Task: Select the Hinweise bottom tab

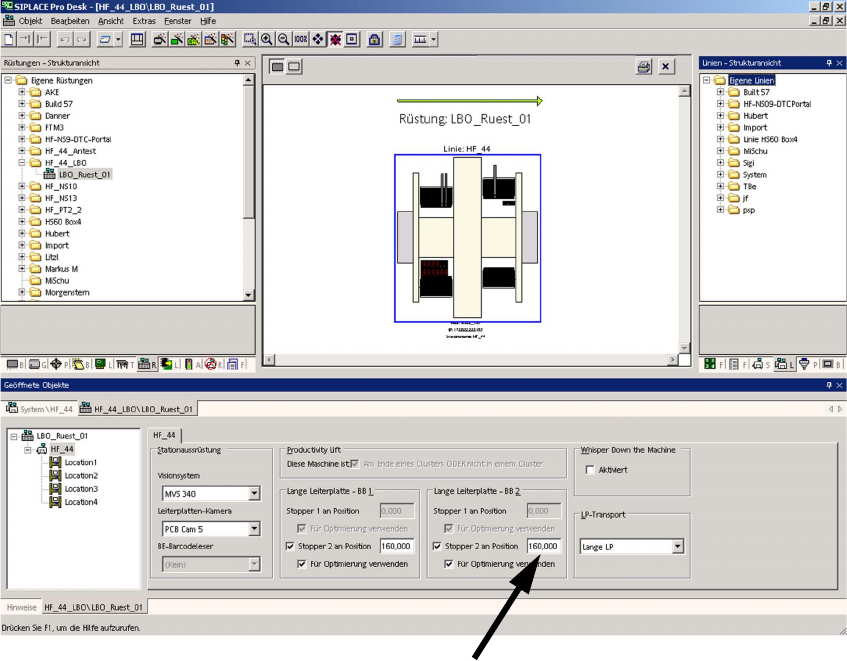Action: point(22,607)
